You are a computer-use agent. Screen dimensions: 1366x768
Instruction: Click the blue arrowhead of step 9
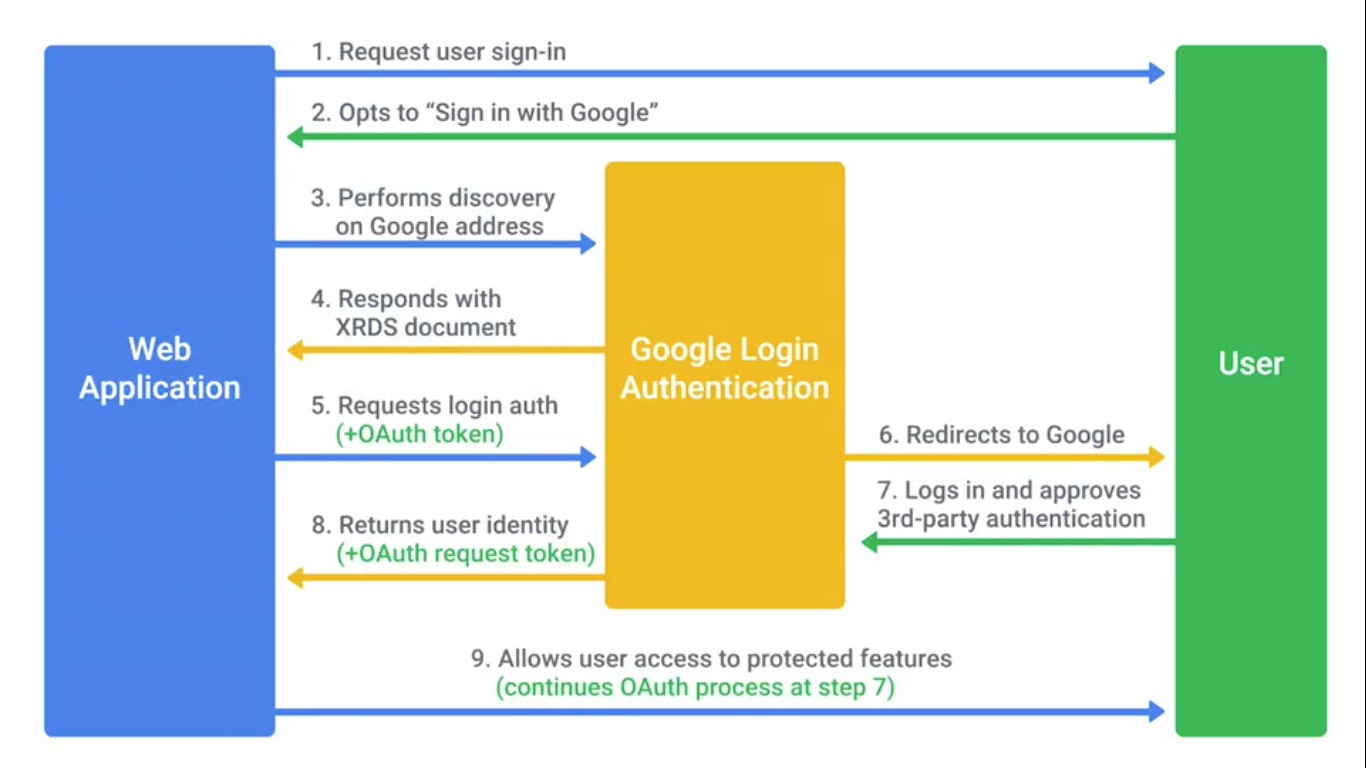[x=1157, y=711]
